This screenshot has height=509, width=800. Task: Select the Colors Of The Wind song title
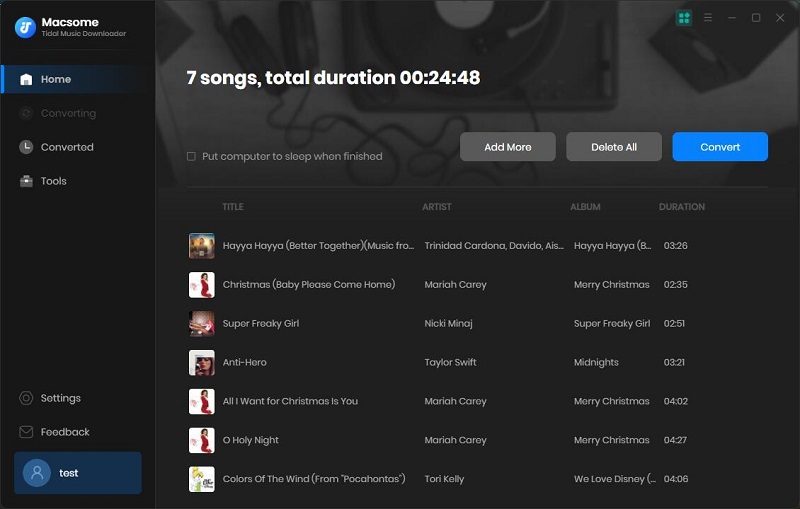click(314, 479)
